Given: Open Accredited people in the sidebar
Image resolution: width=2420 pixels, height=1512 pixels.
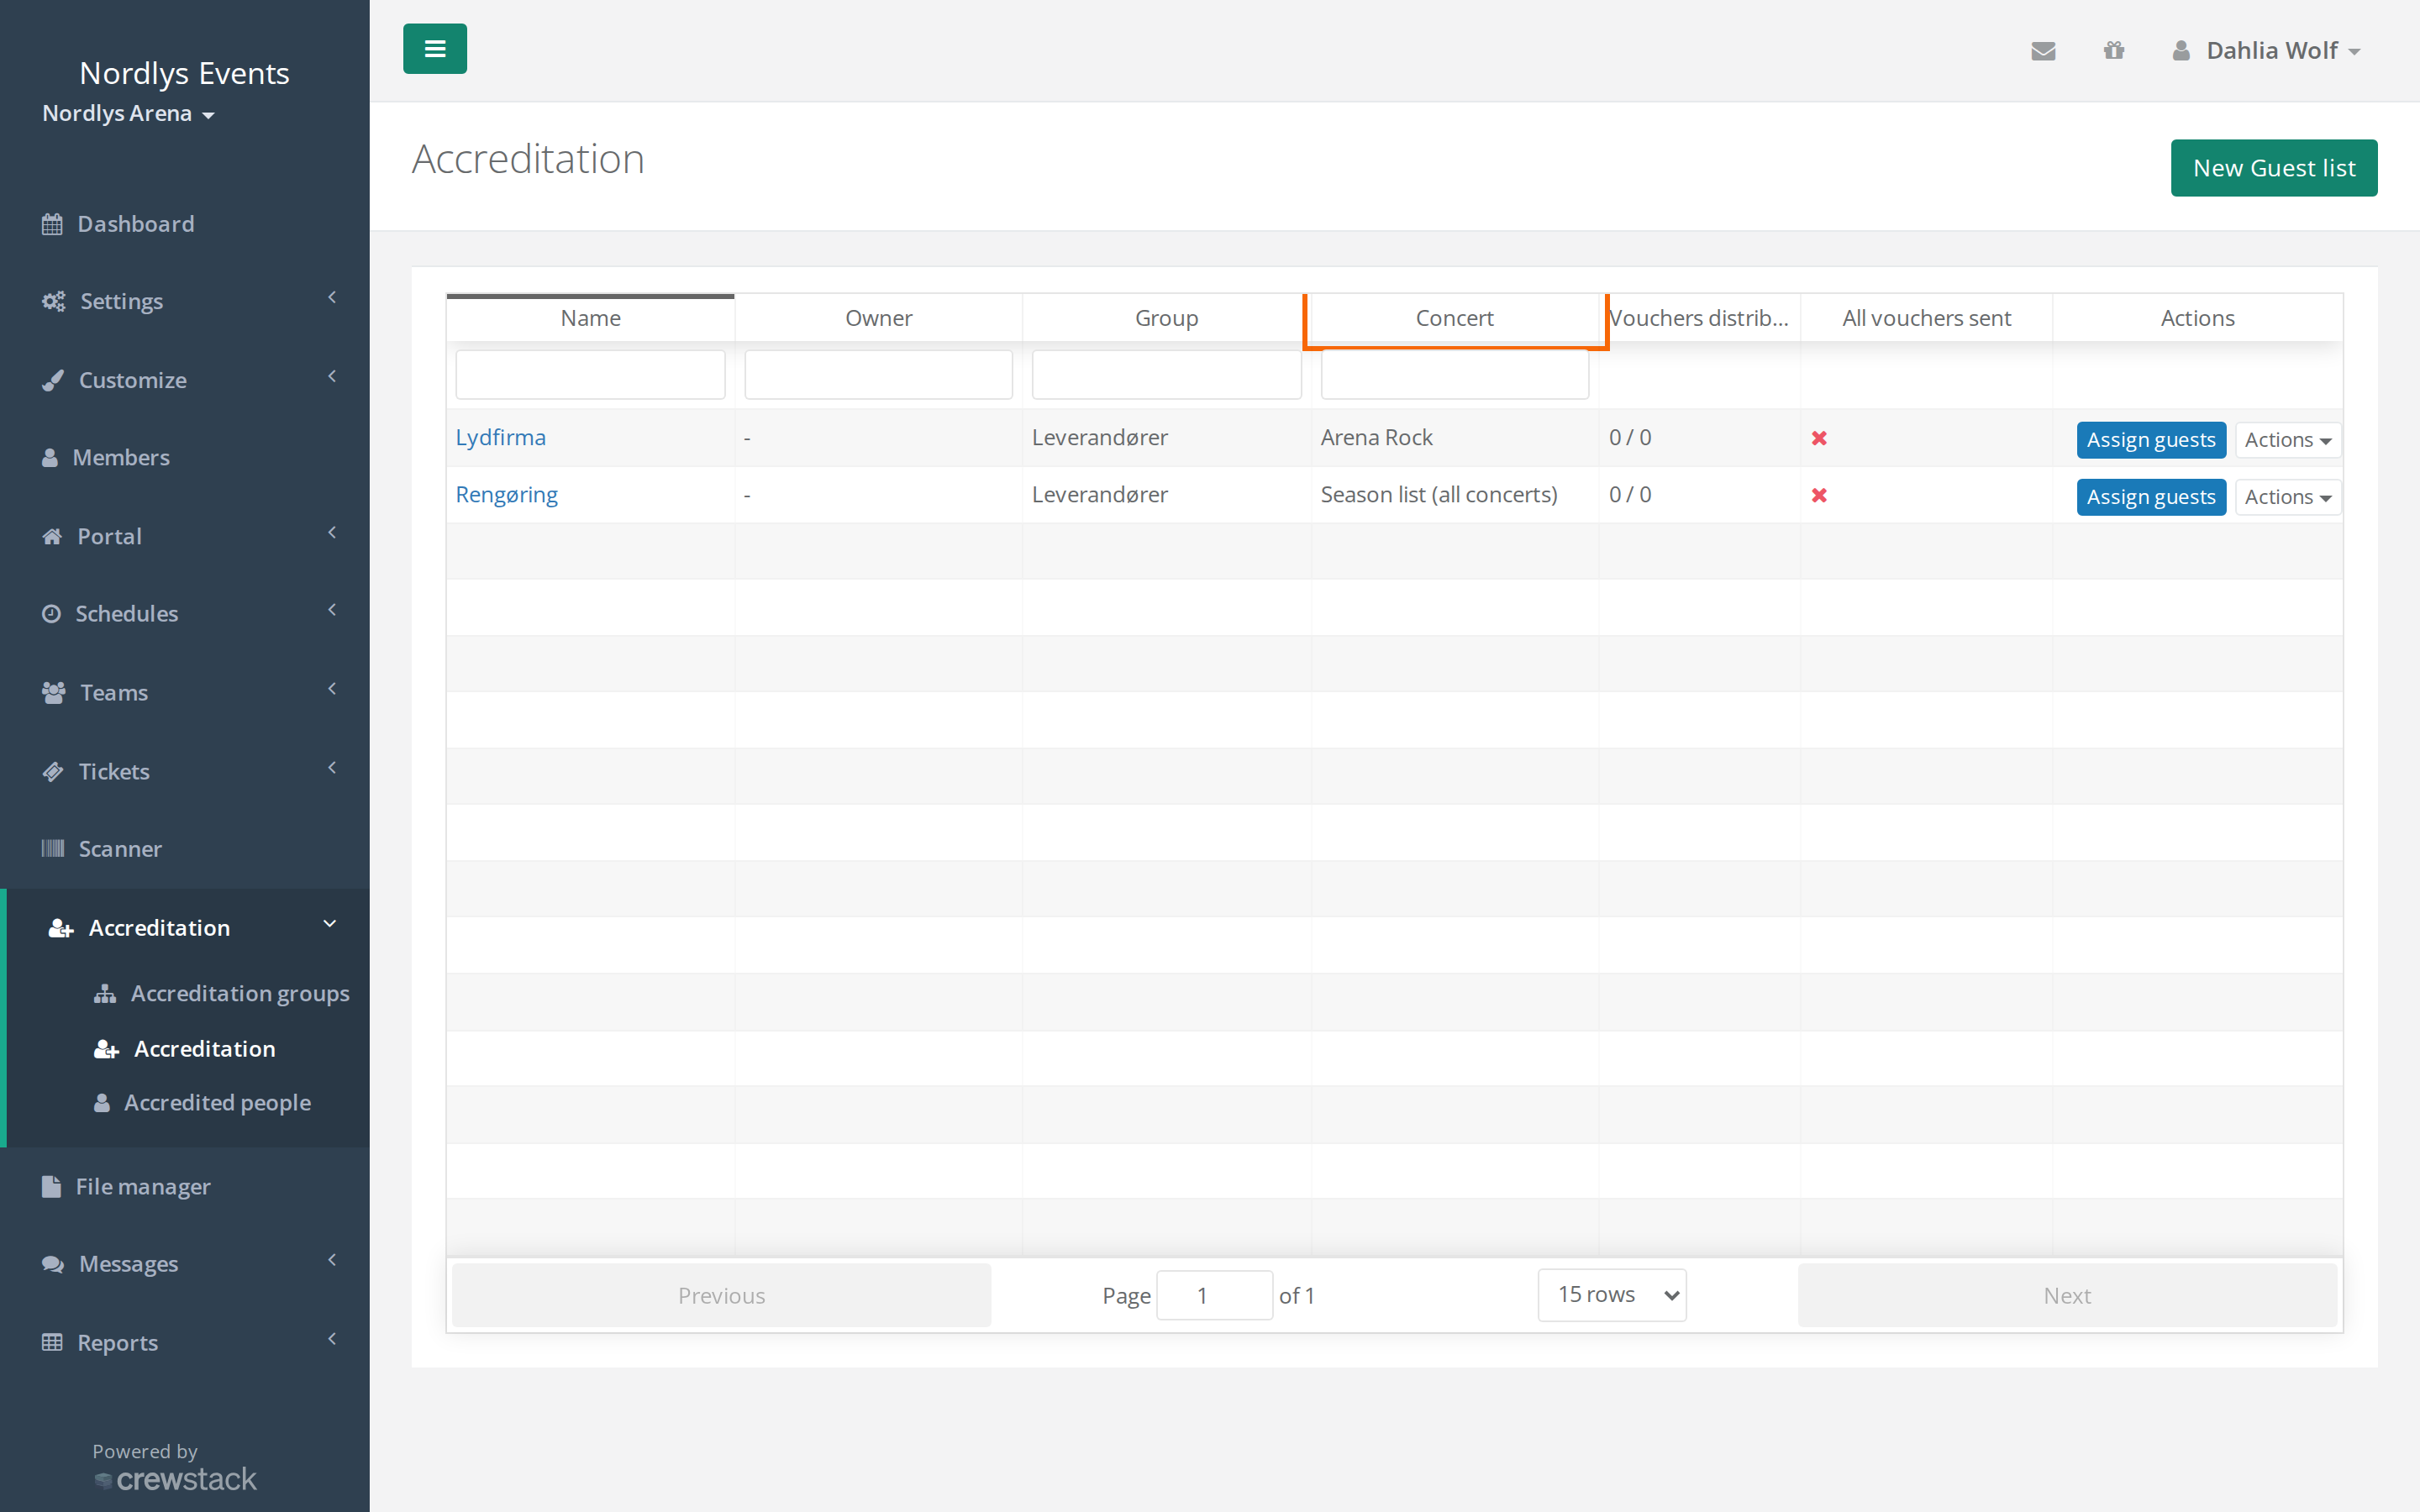Looking at the screenshot, I should tap(217, 1102).
